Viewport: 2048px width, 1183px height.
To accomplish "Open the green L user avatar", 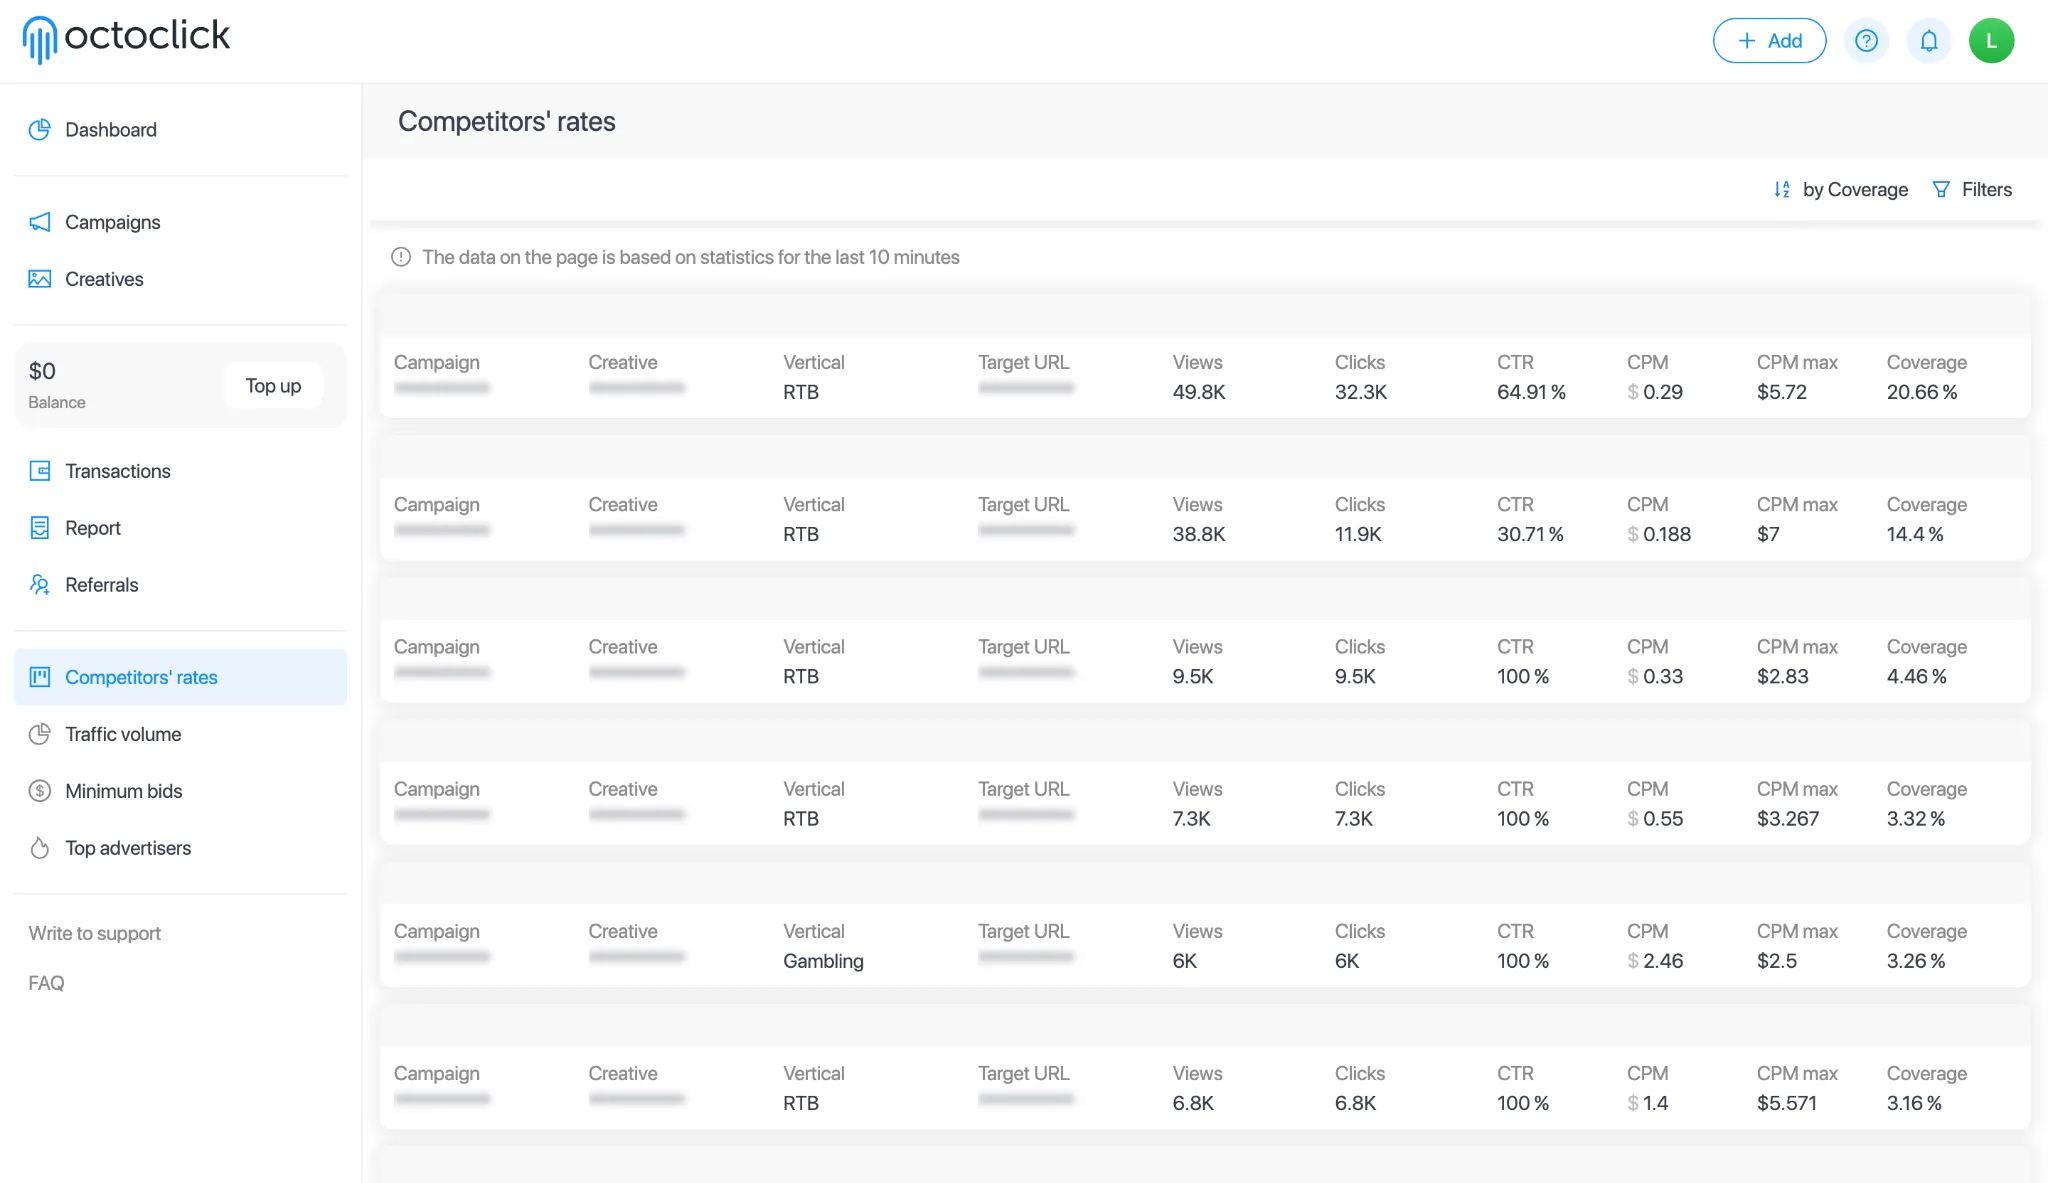I will tap(1991, 41).
